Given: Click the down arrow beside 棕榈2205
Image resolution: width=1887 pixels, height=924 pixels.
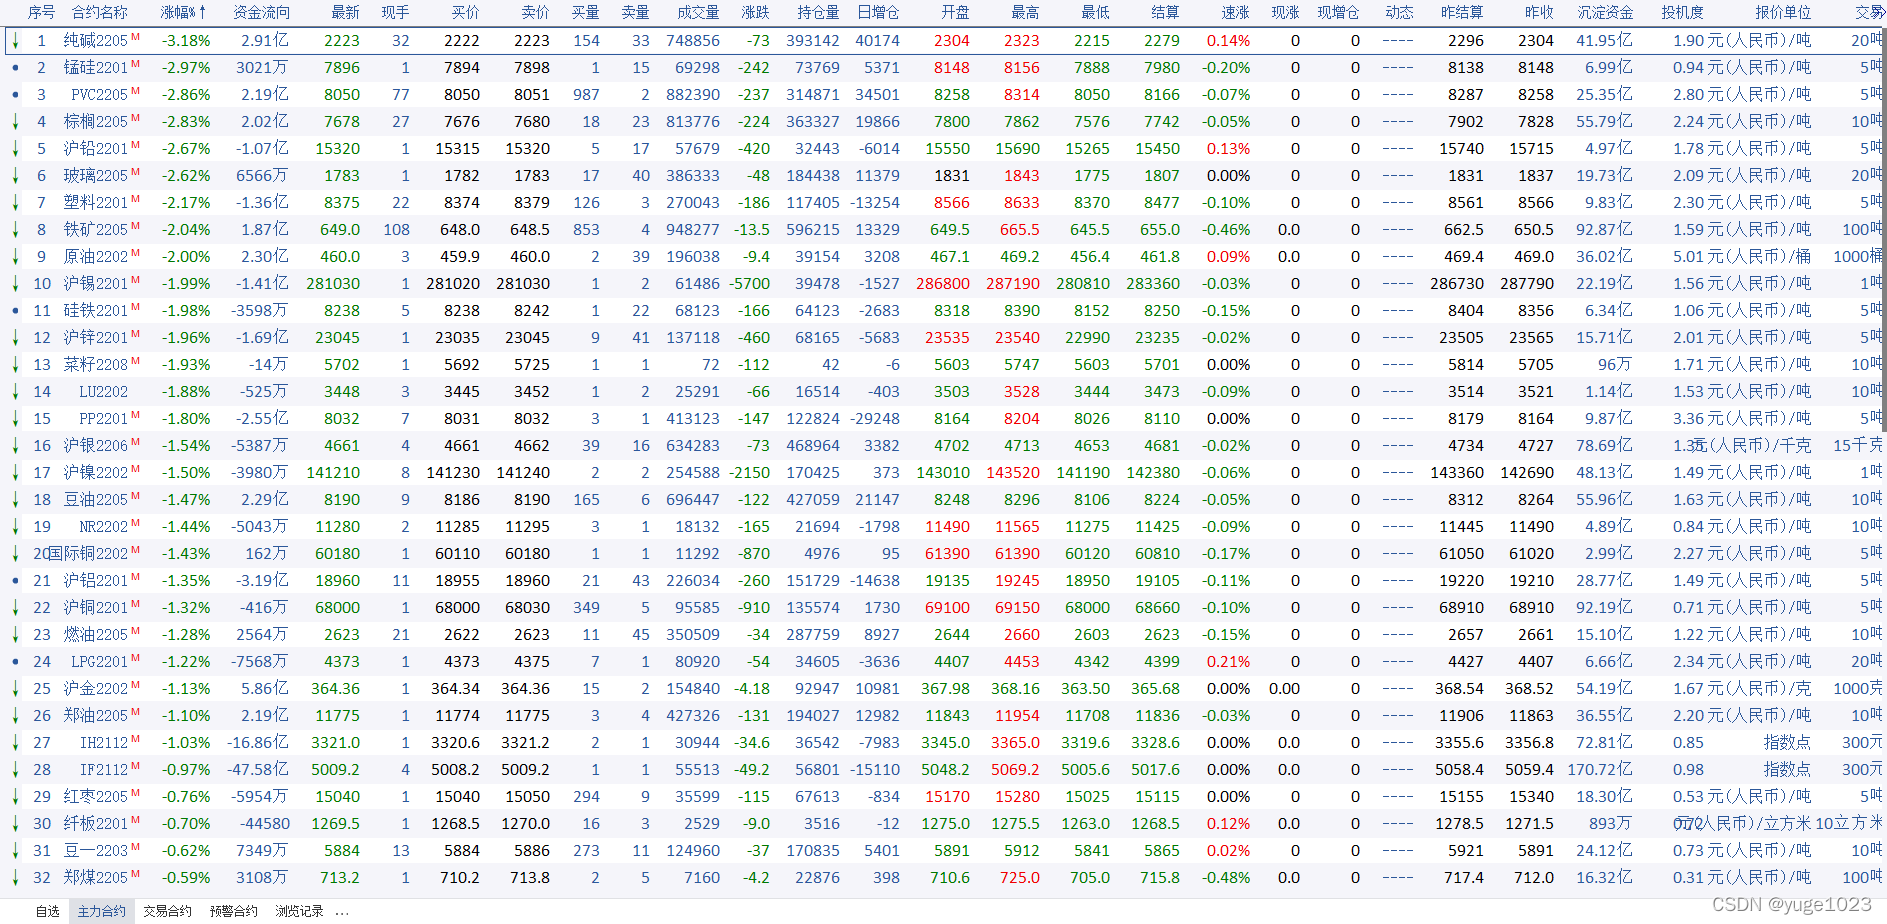Looking at the screenshot, I should (x=15, y=121).
